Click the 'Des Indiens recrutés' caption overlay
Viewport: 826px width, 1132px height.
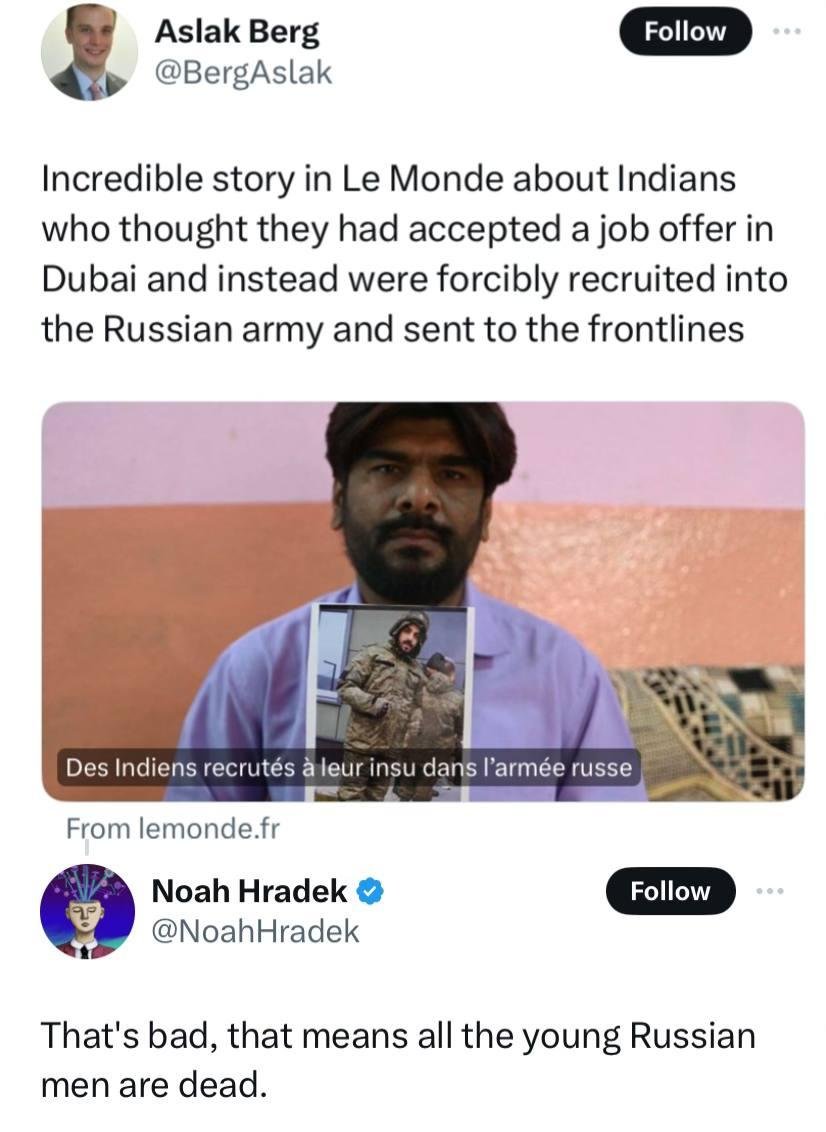pos(349,768)
